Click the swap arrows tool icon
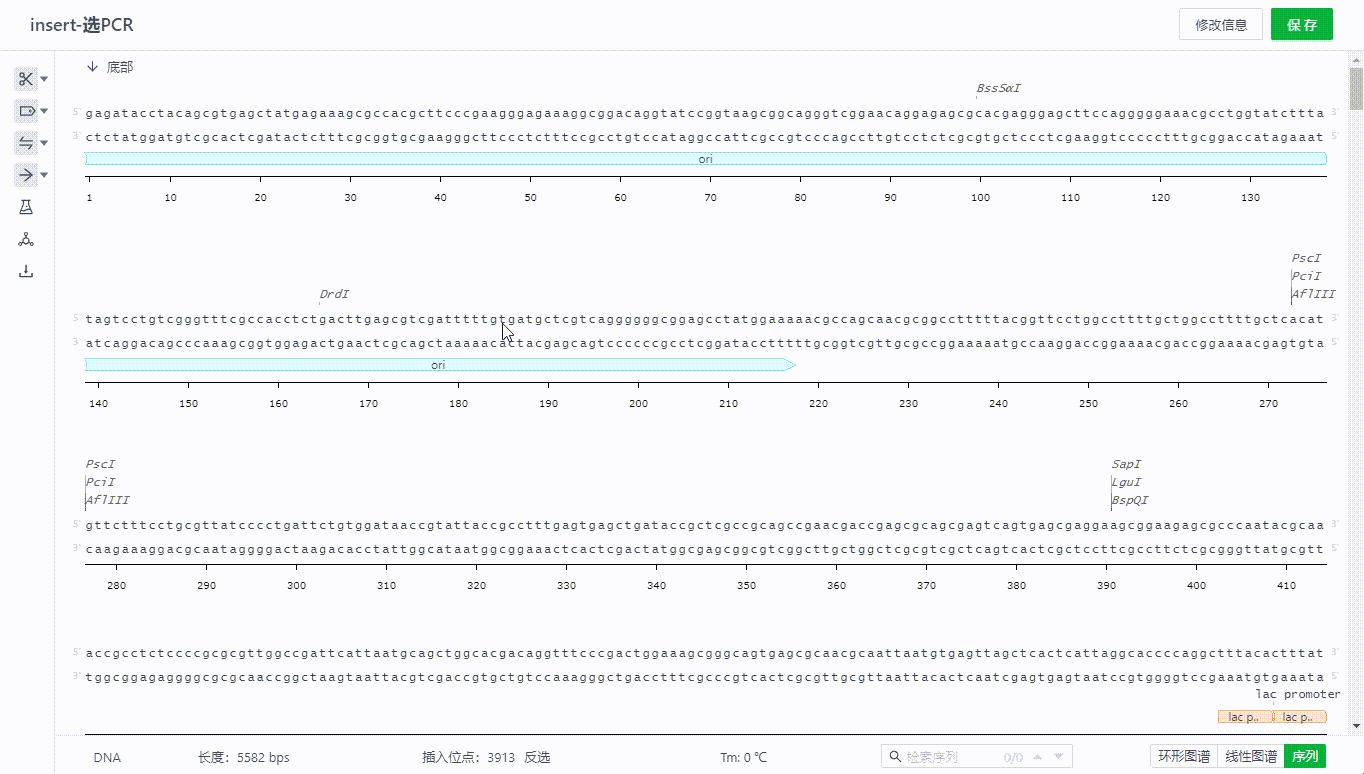This screenshot has width=1364, height=774. pos(26,143)
